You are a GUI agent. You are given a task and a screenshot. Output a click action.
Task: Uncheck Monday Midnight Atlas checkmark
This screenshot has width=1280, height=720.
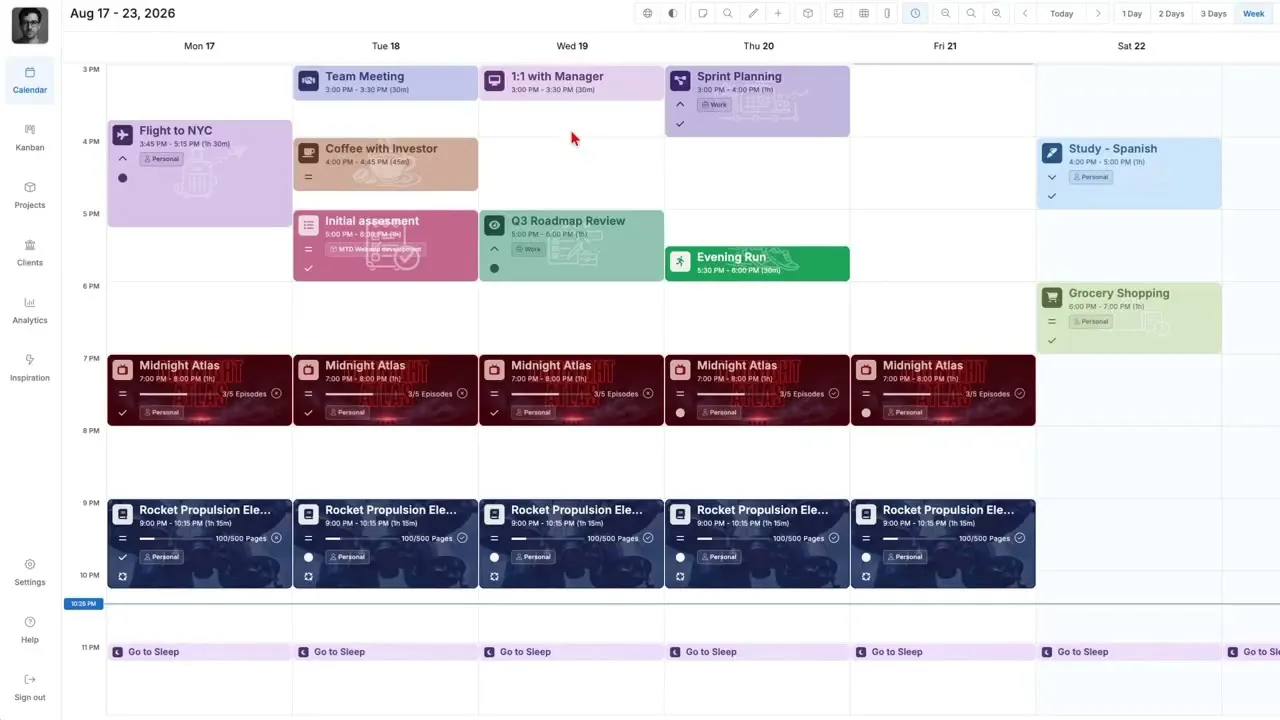[x=123, y=412]
